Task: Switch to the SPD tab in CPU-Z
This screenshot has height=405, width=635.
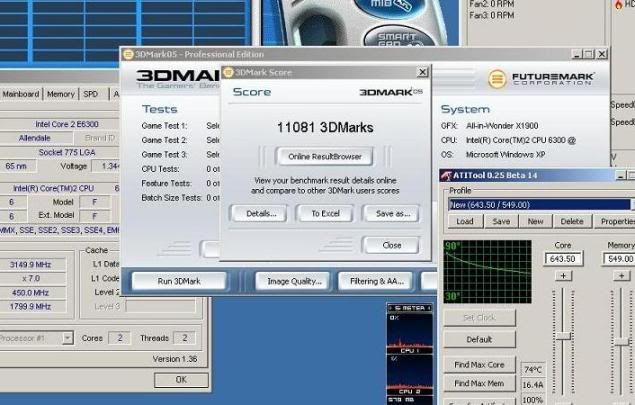Action: pyautogui.click(x=91, y=94)
